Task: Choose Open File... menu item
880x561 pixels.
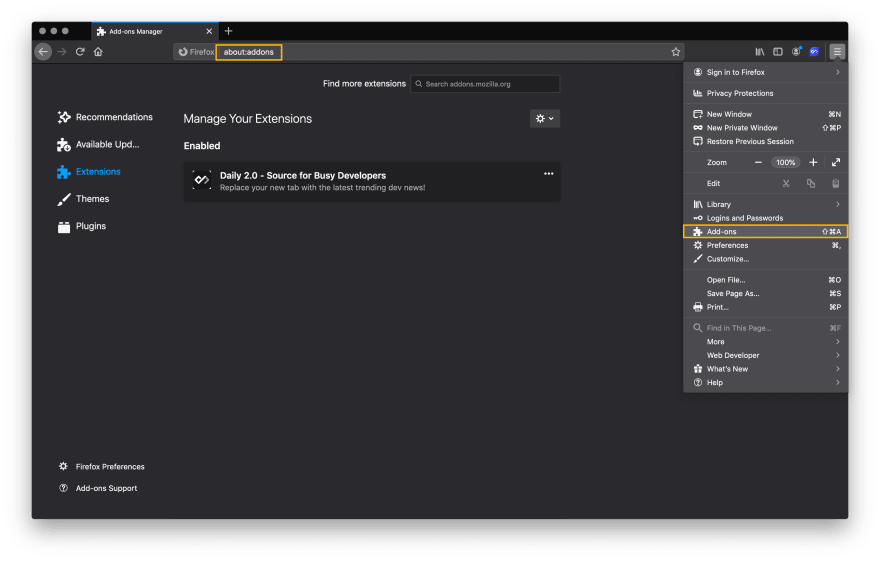Action: [766, 279]
